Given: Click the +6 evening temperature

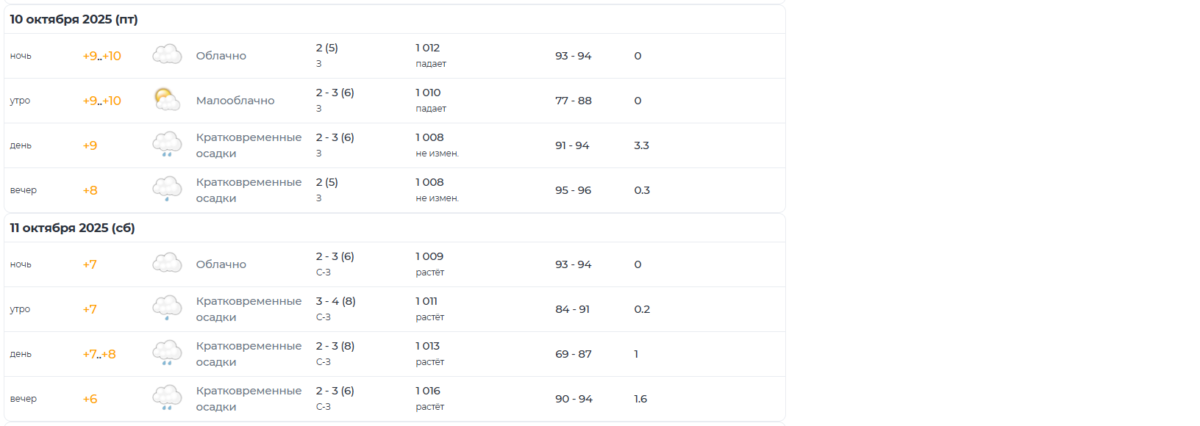Looking at the screenshot, I should click(90, 399).
